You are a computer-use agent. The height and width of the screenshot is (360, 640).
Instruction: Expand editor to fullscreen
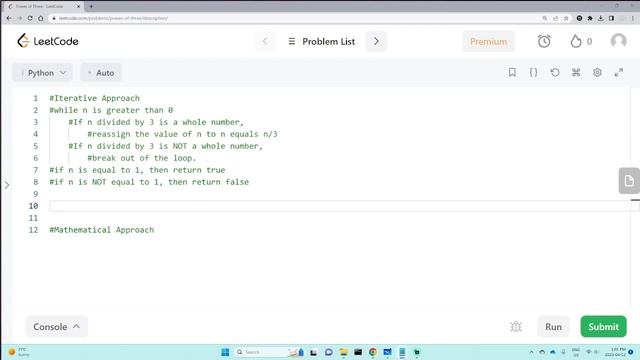[619, 73]
